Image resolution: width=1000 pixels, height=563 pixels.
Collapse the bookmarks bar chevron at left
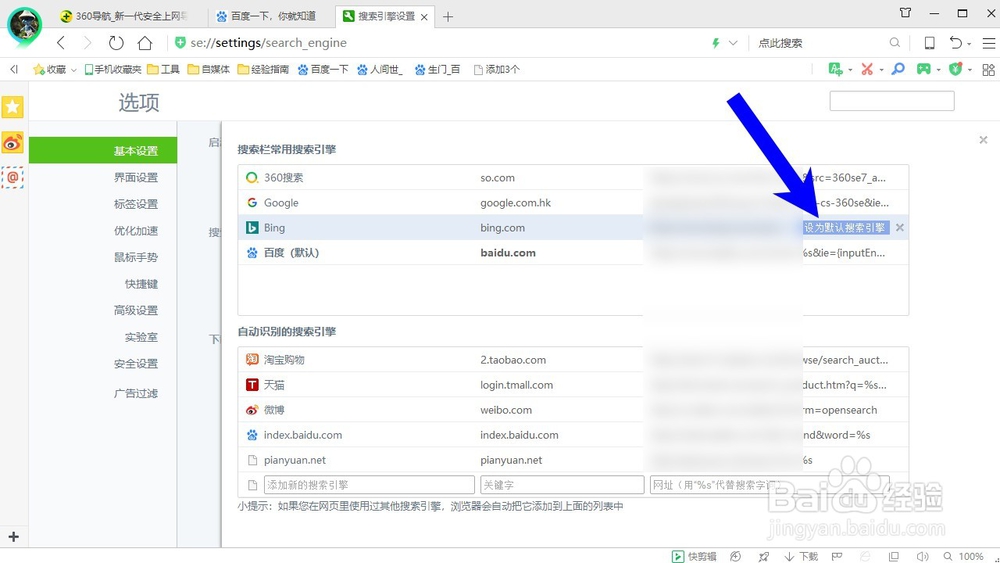click(x=14, y=69)
